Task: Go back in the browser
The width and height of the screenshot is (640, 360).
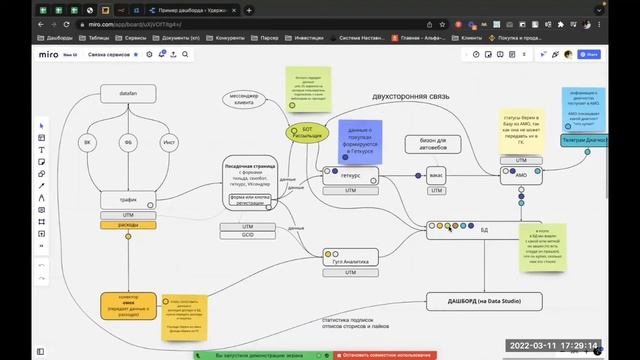Action: [x=41, y=24]
